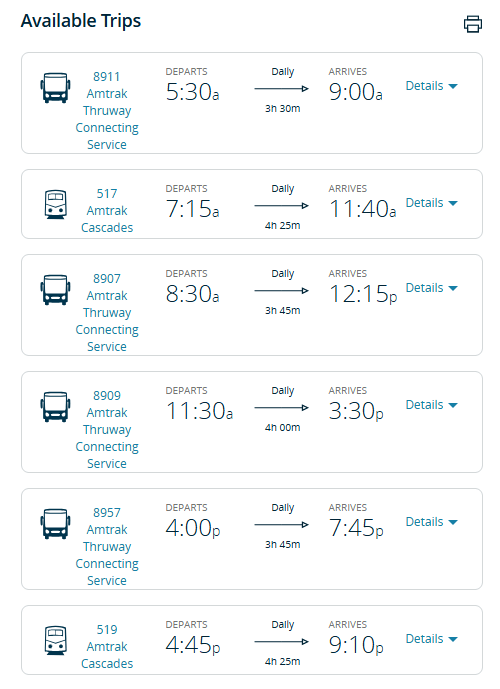Click the train icon for 517 Cascades

(x=56, y=204)
